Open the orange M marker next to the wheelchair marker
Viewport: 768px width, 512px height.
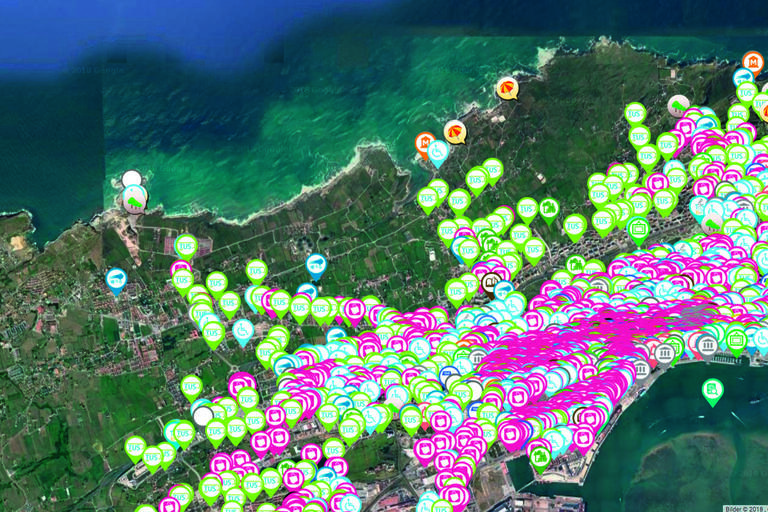(x=425, y=142)
